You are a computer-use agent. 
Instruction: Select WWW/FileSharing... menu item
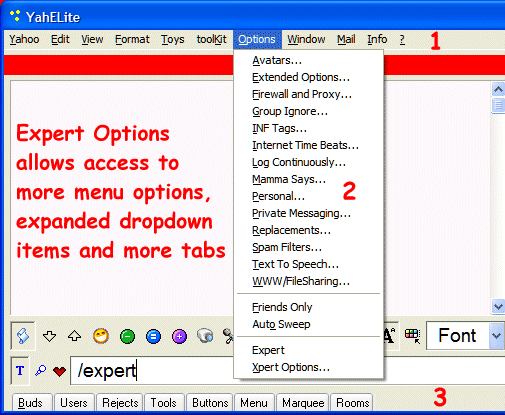(309, 281)
